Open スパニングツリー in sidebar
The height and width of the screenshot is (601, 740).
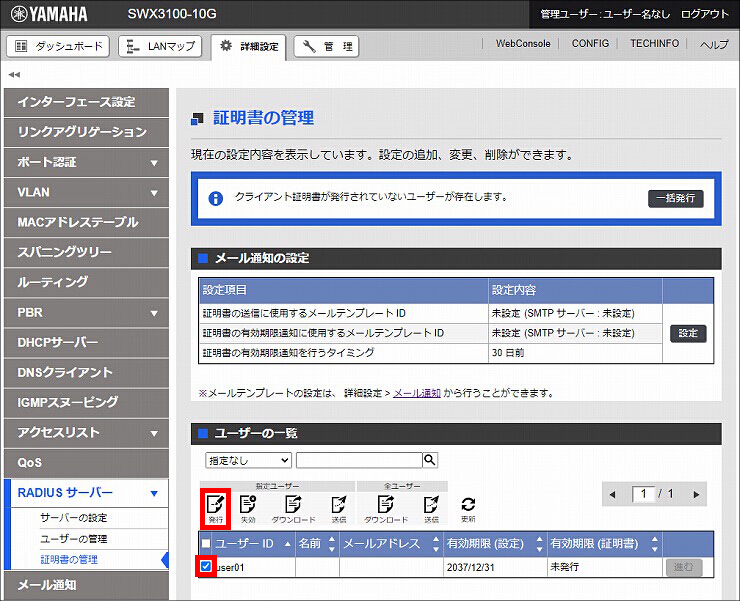tap(86, 252)
